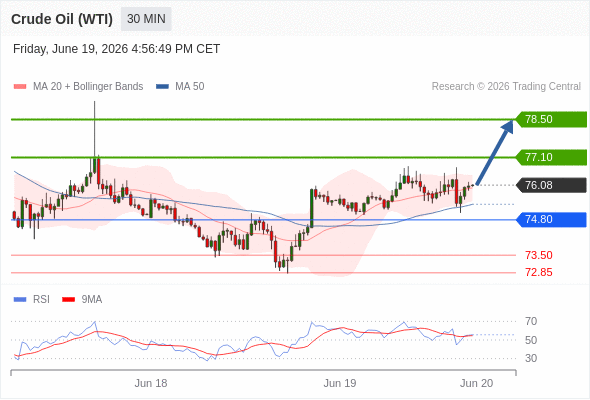Click the tall spike candle wick top
Viewport: 590px width, 400px height.
tap(94, 102)
